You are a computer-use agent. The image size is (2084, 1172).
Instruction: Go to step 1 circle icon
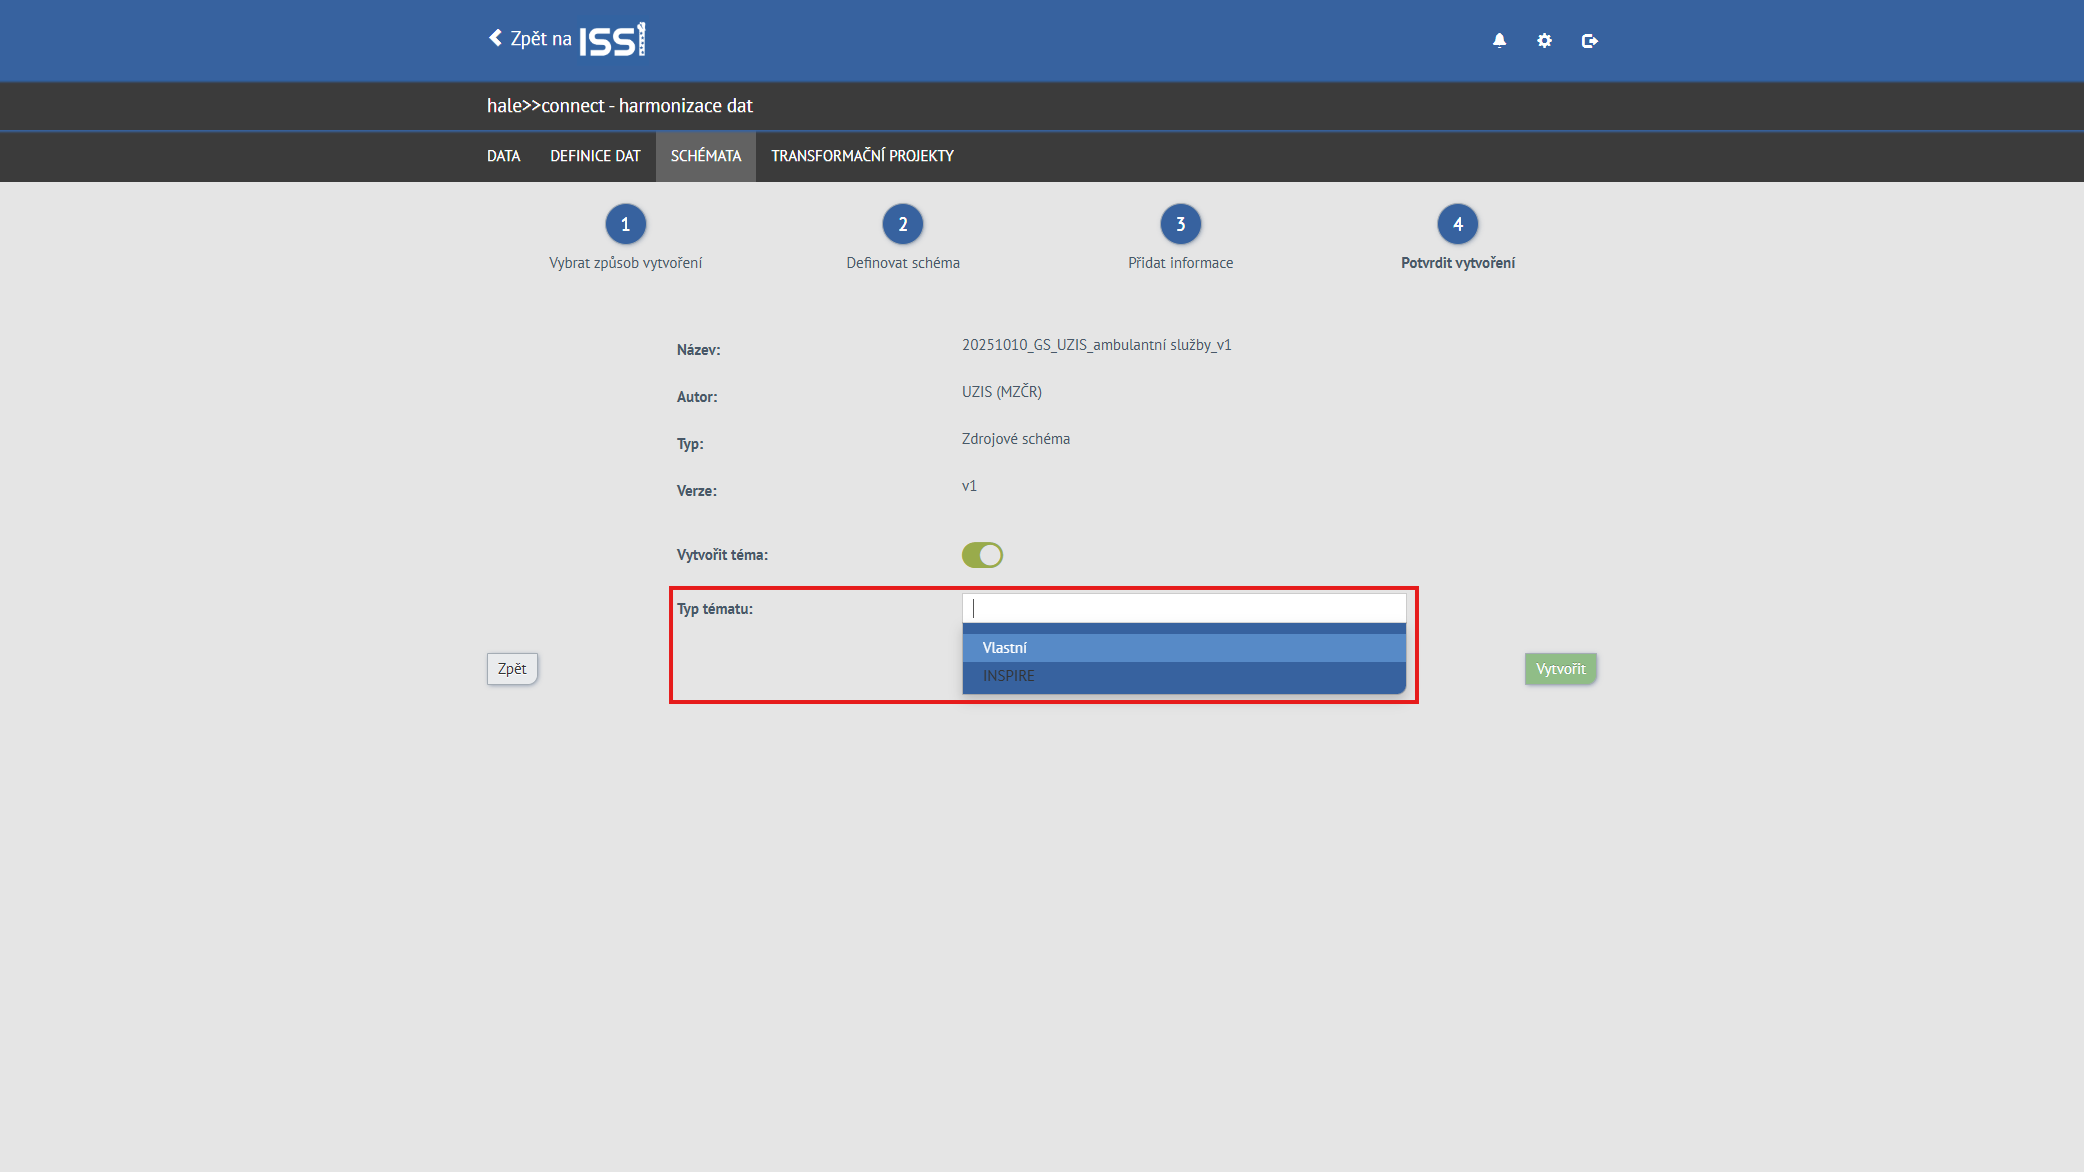pyautogui.click(x=625, y=224)
